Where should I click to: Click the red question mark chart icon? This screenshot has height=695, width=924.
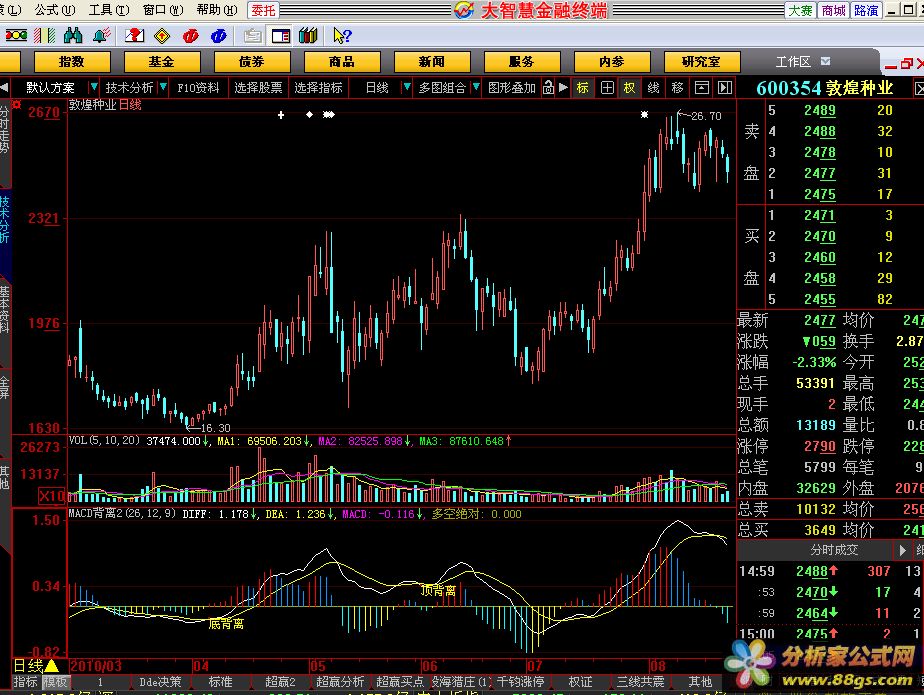134,36
